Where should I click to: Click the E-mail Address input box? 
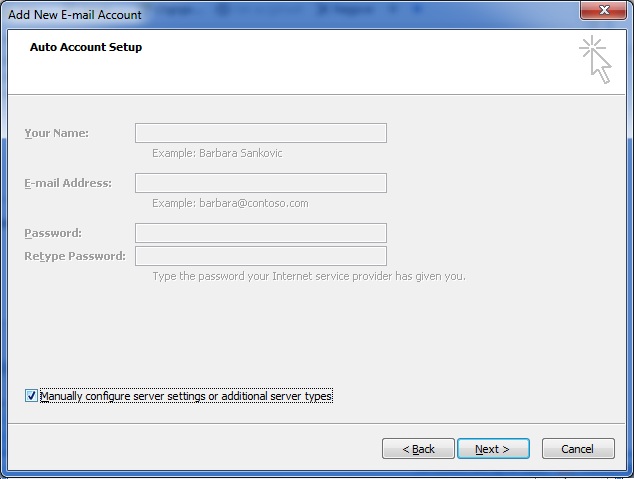(260, 183)
